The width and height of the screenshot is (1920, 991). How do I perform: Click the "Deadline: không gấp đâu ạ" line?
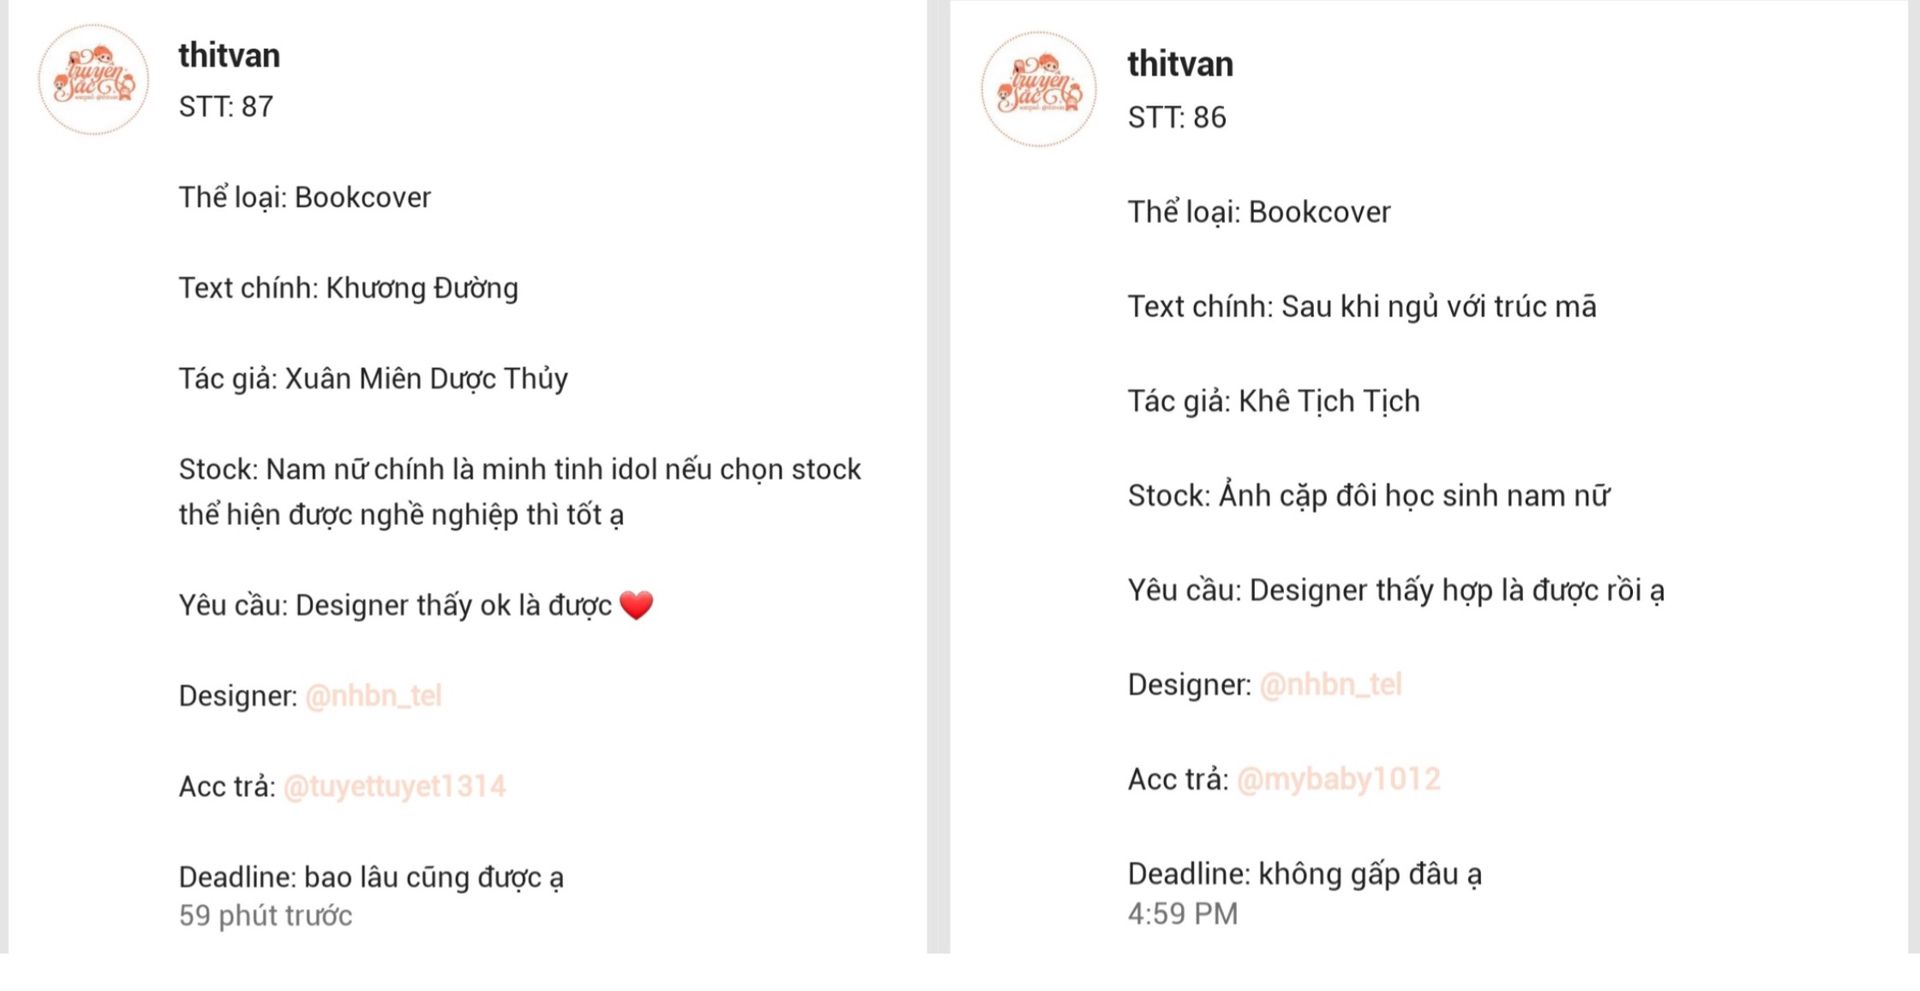[1304, 874]
